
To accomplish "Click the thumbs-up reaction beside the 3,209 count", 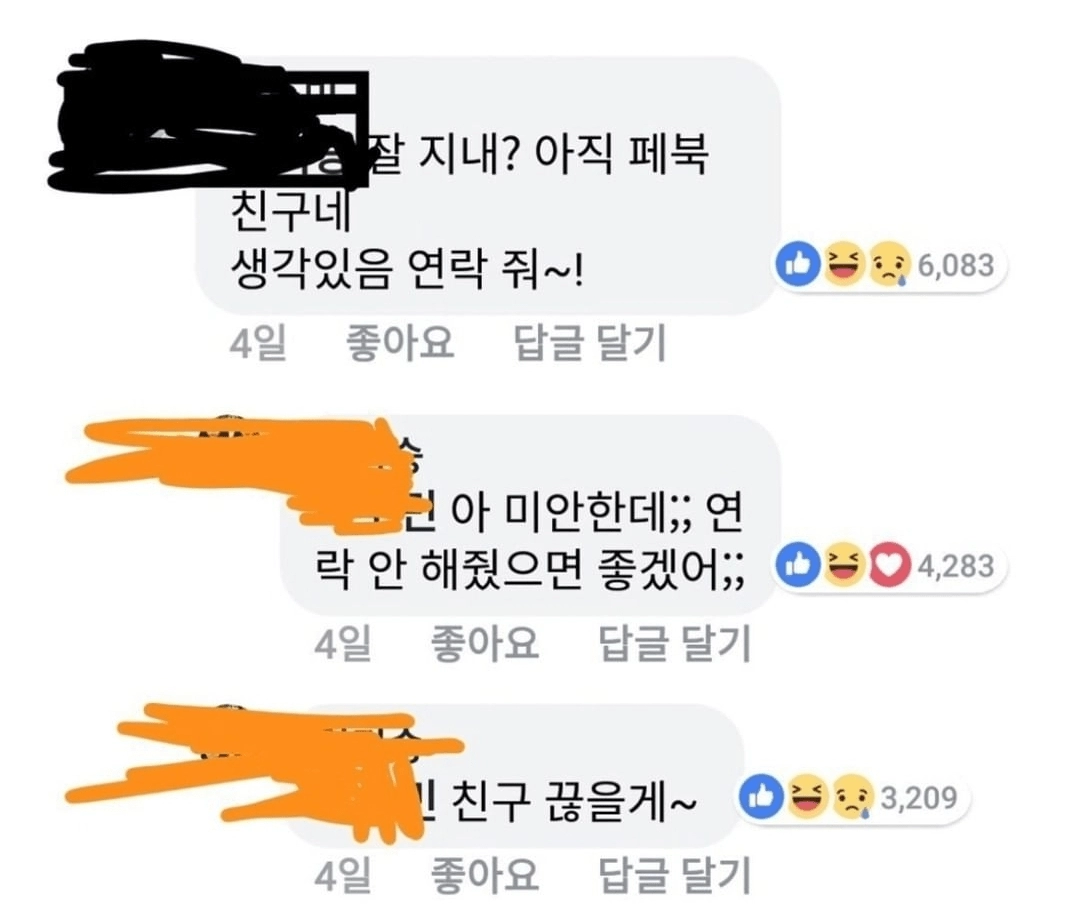I will [x=762, y=797].
